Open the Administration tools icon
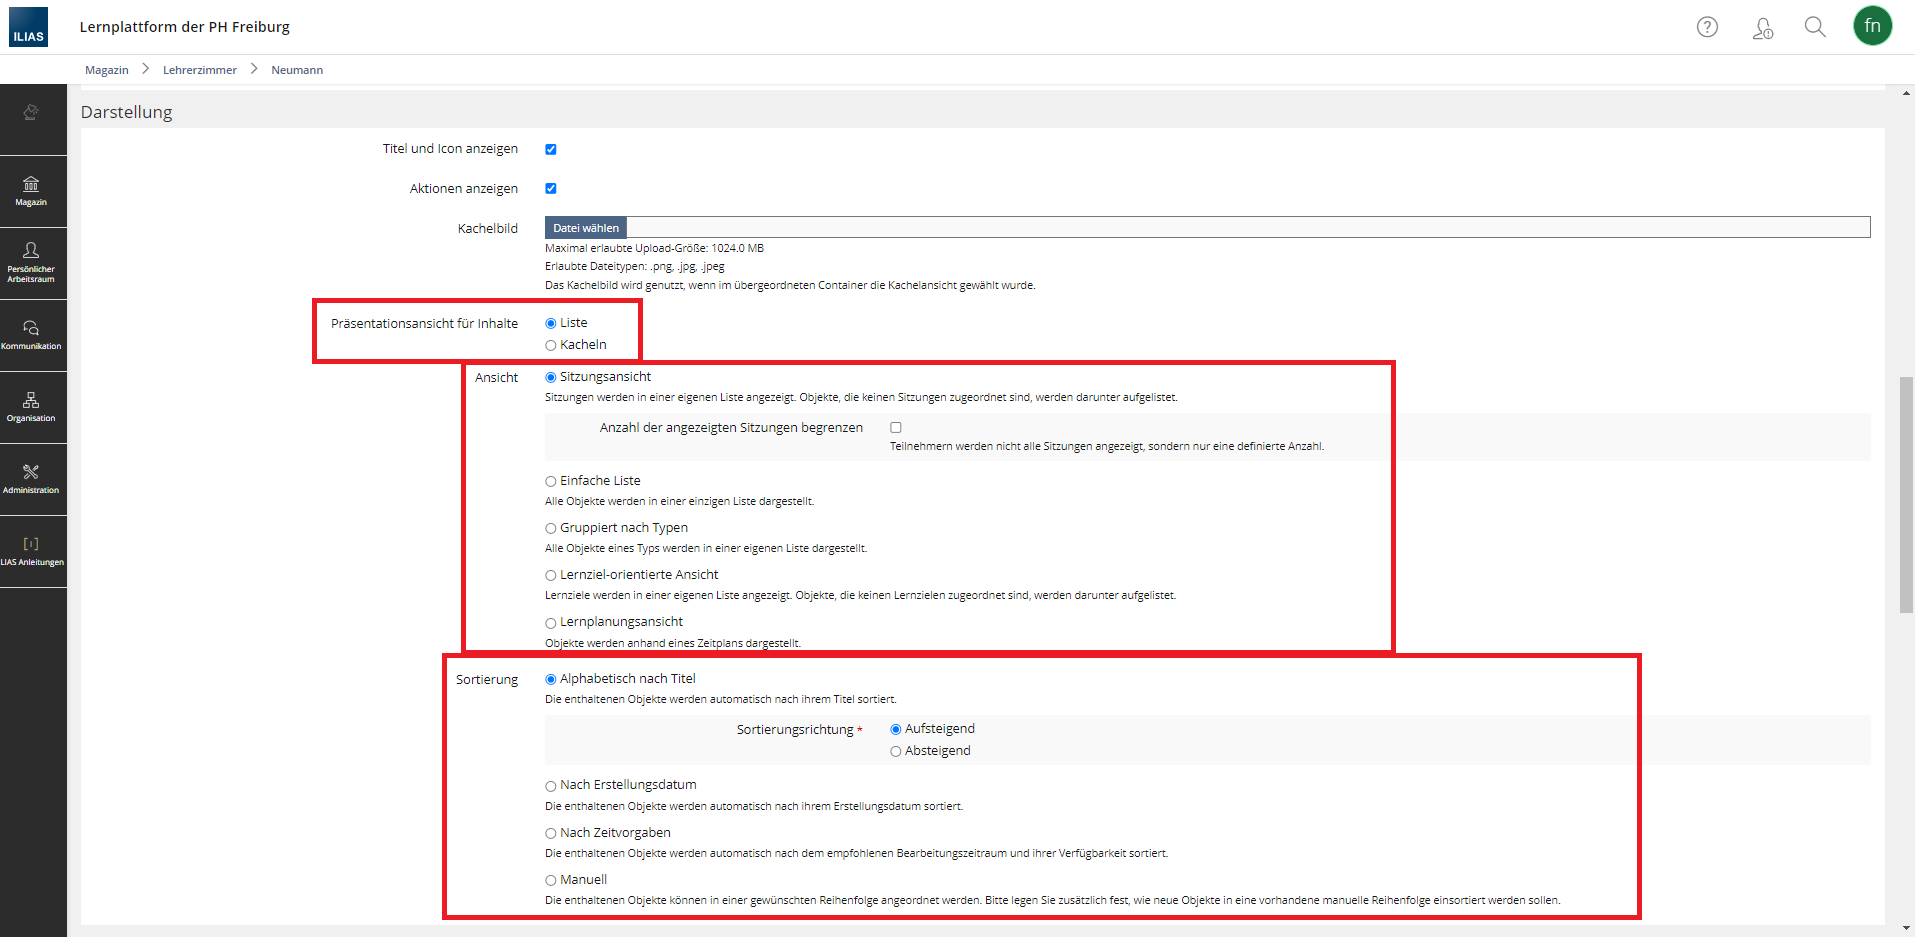 tap(31, 478)
